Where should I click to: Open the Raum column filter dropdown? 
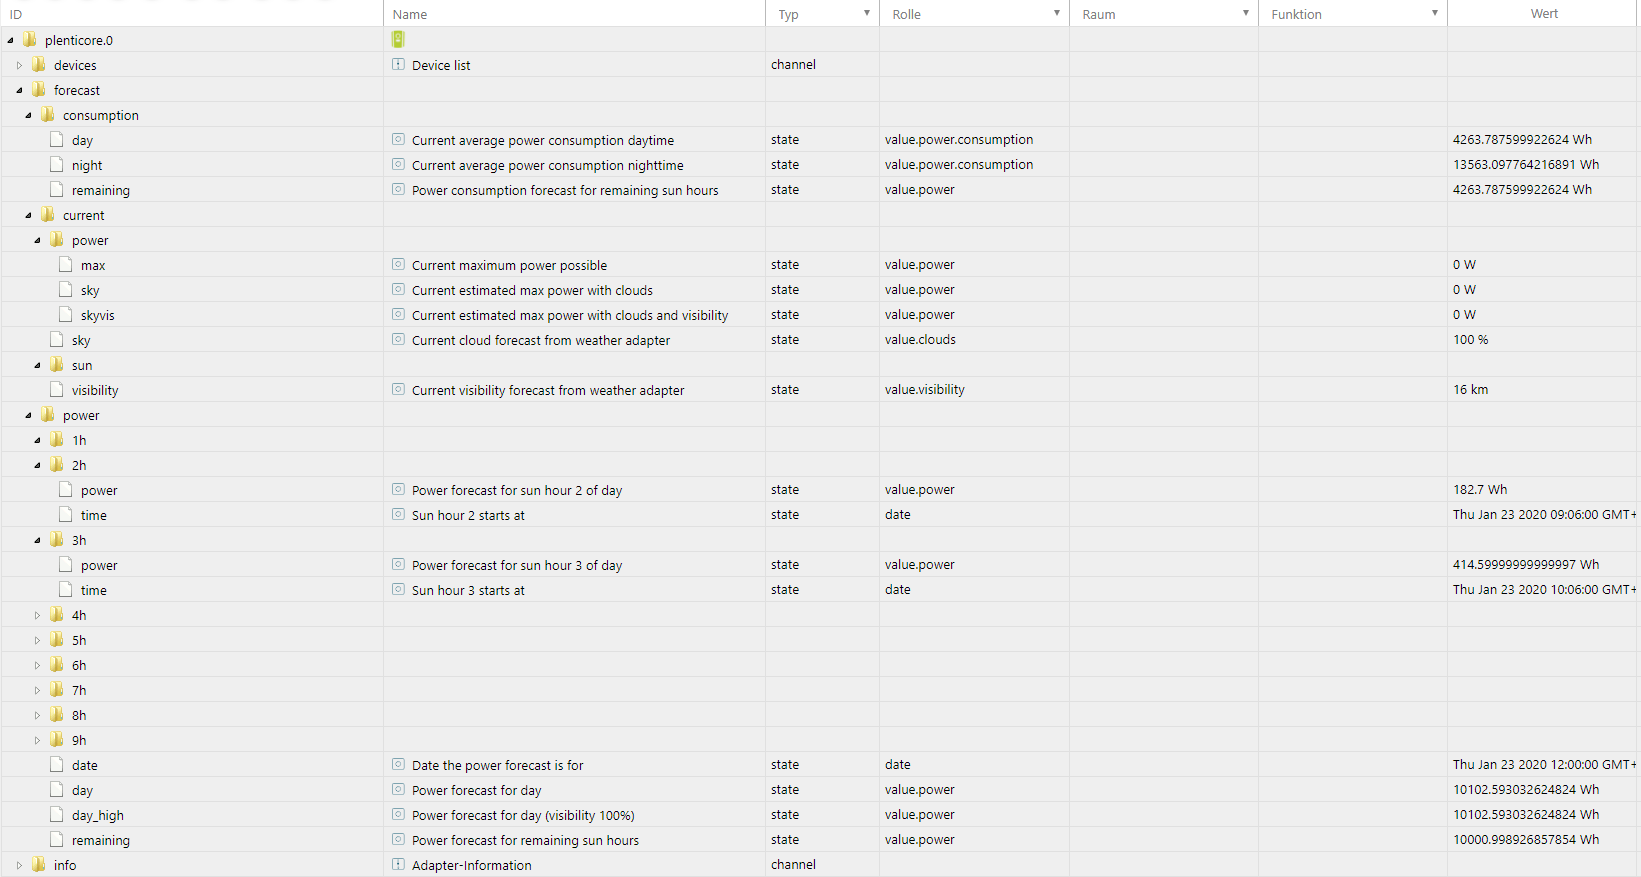[1246, 13]
